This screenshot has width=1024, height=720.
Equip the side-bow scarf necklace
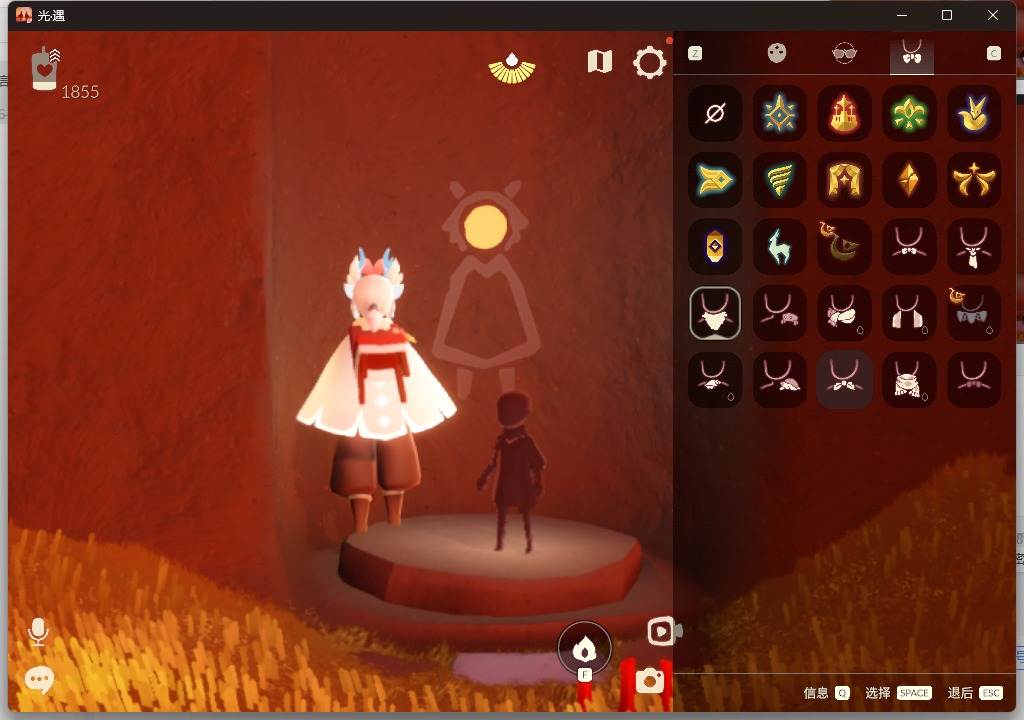844,313
